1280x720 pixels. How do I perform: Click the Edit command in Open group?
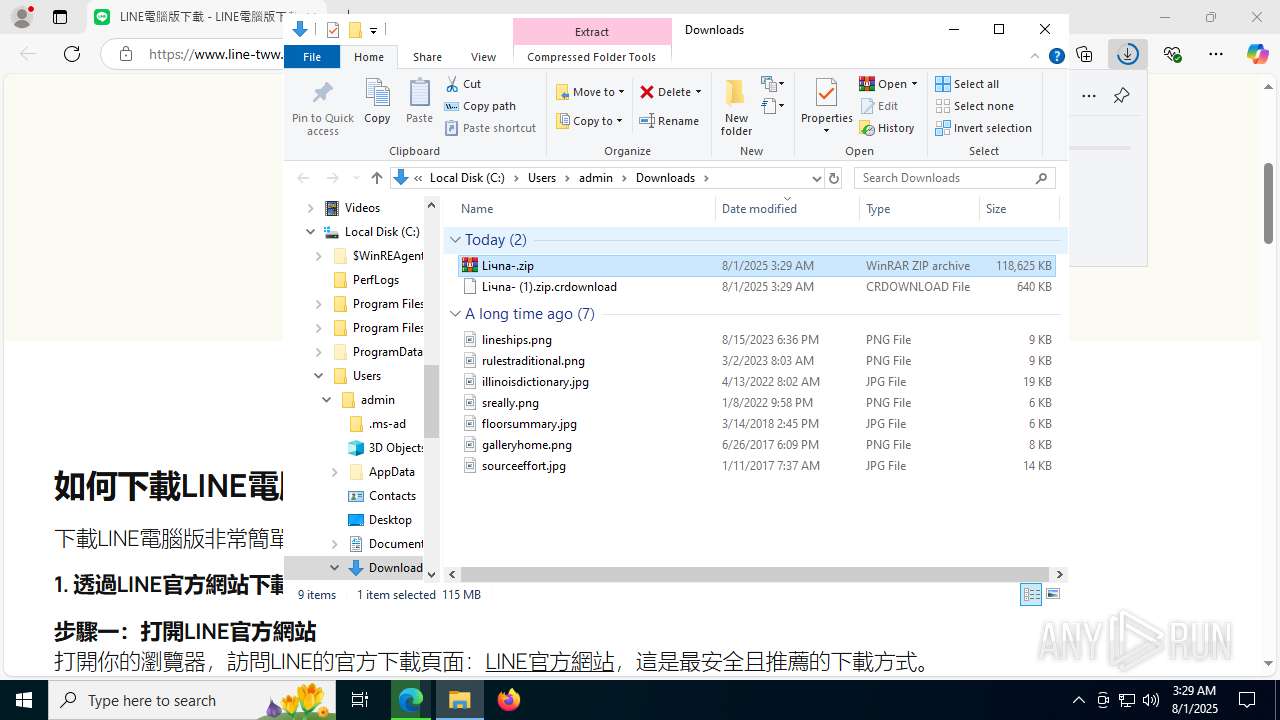pyautogui.click(x=879, y=106)
